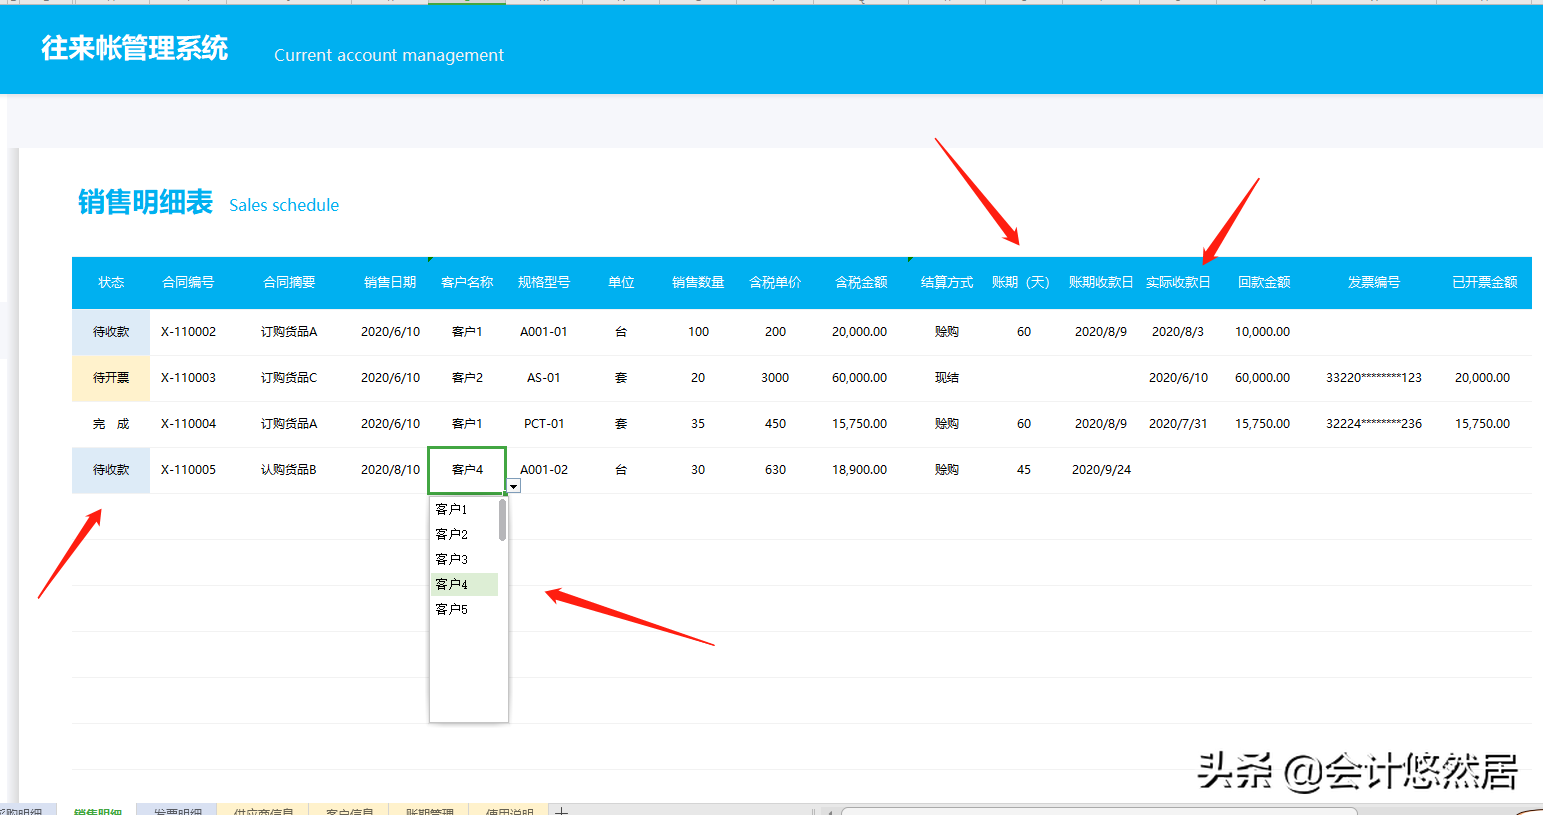Click the 45 days term cell

pos(1024,470)
